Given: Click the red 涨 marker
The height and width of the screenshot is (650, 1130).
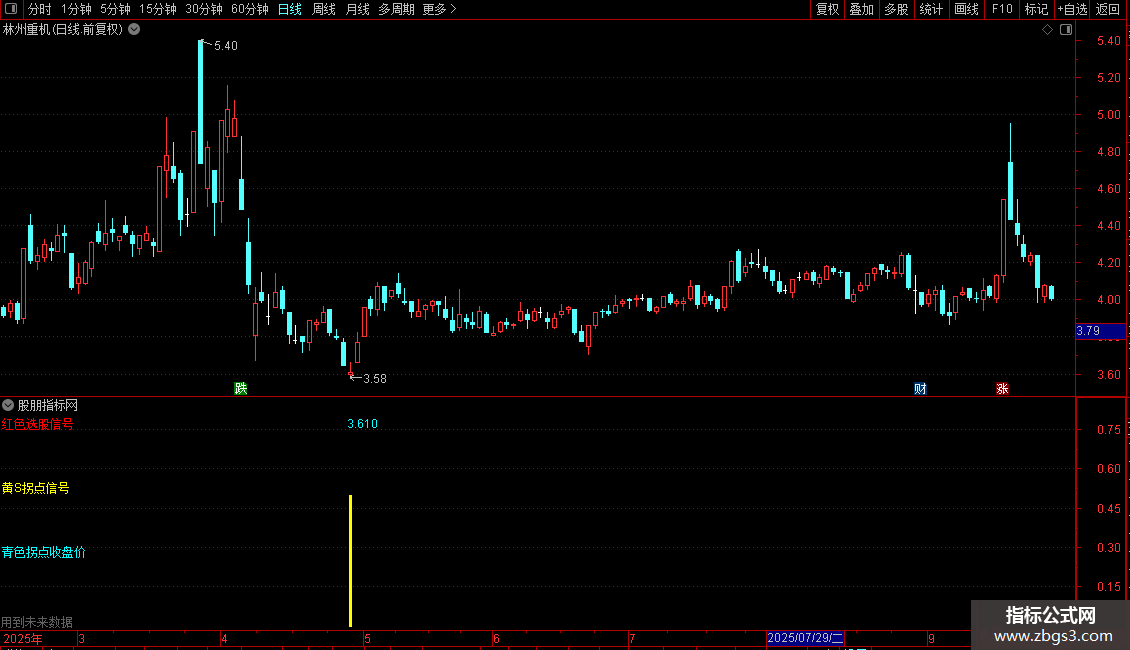Looking at the screenshot, I should (1002, 388).
